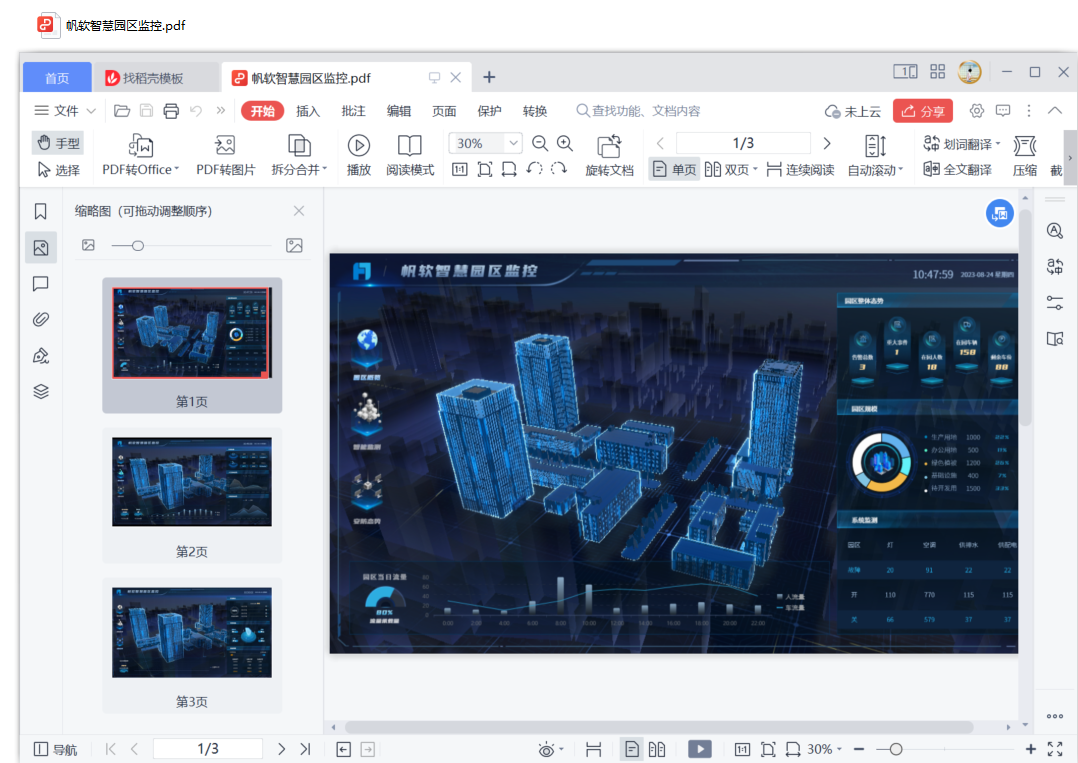Jump to last page in status bar

[306, 749]
